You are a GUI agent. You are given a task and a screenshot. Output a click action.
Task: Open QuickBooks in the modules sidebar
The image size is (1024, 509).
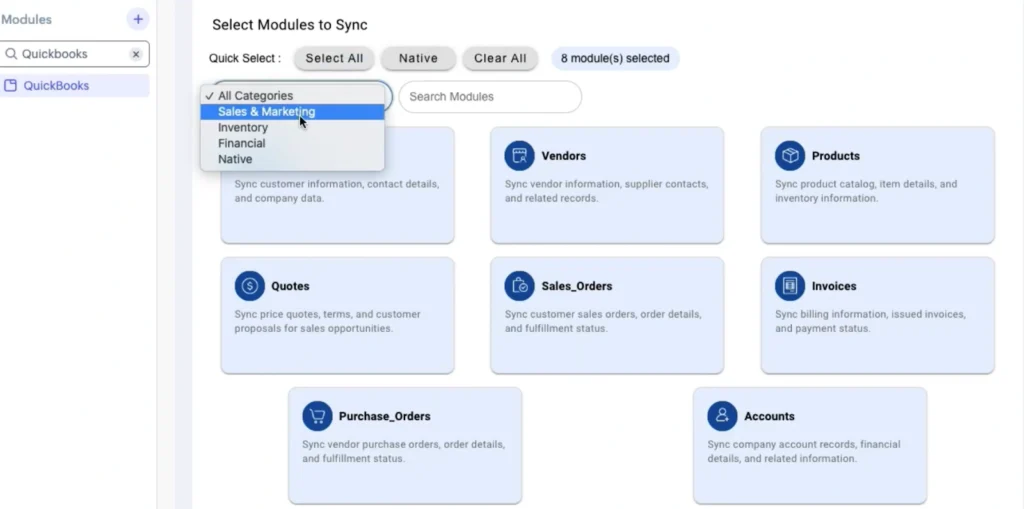pyautogui.click(x=74, y=86)
